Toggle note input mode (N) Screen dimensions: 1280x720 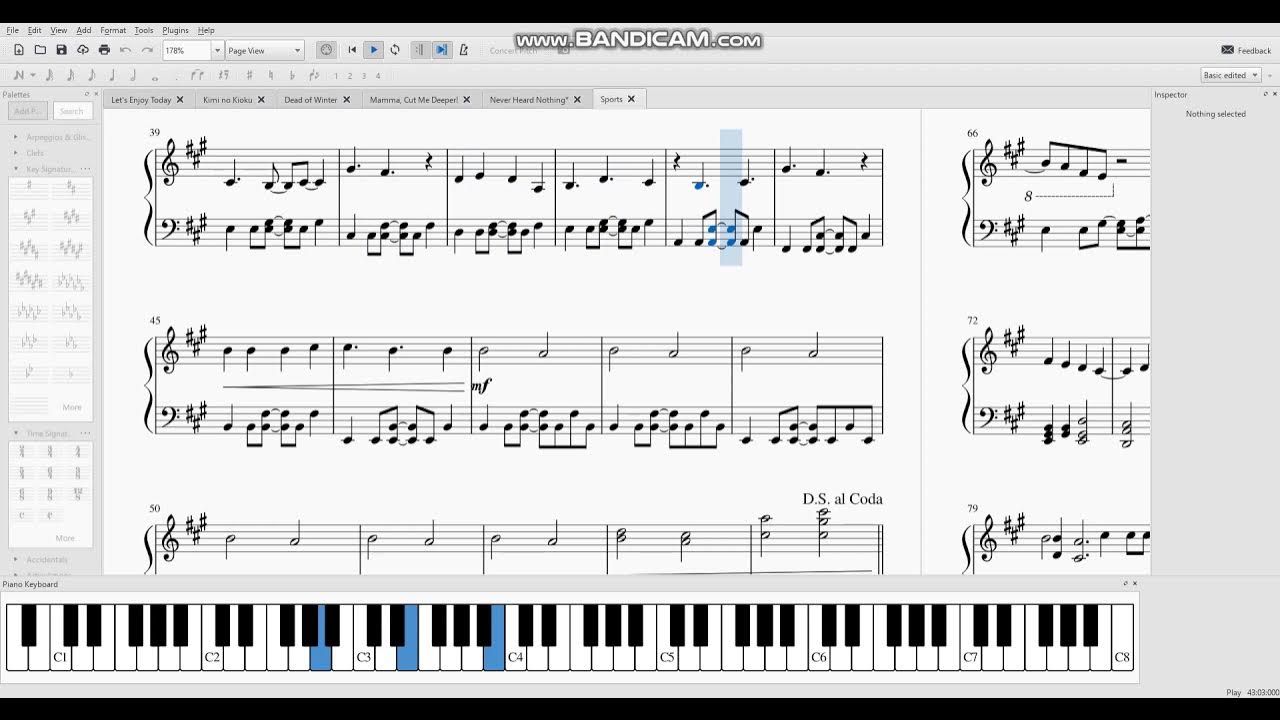(x=18, y=75)
